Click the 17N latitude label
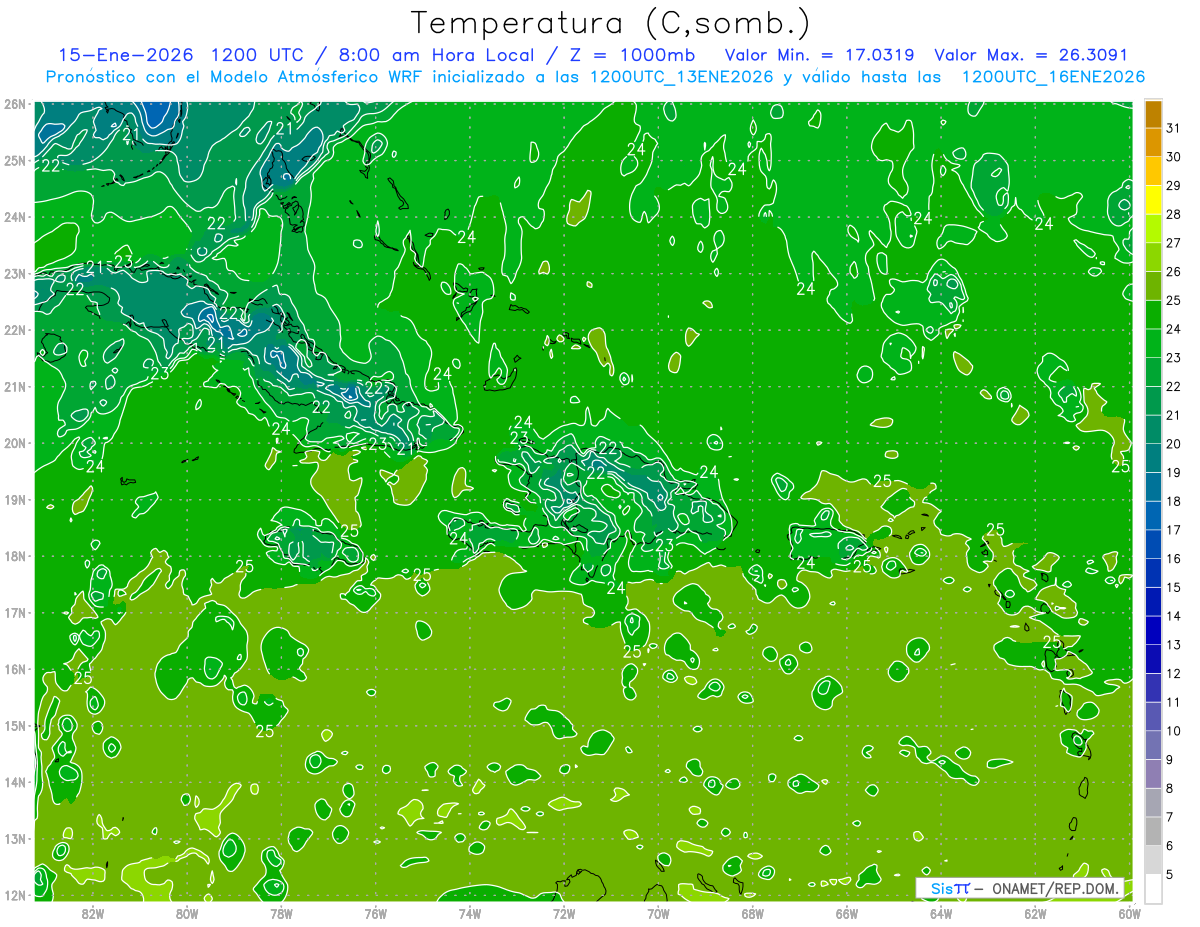 pos(15,612)
